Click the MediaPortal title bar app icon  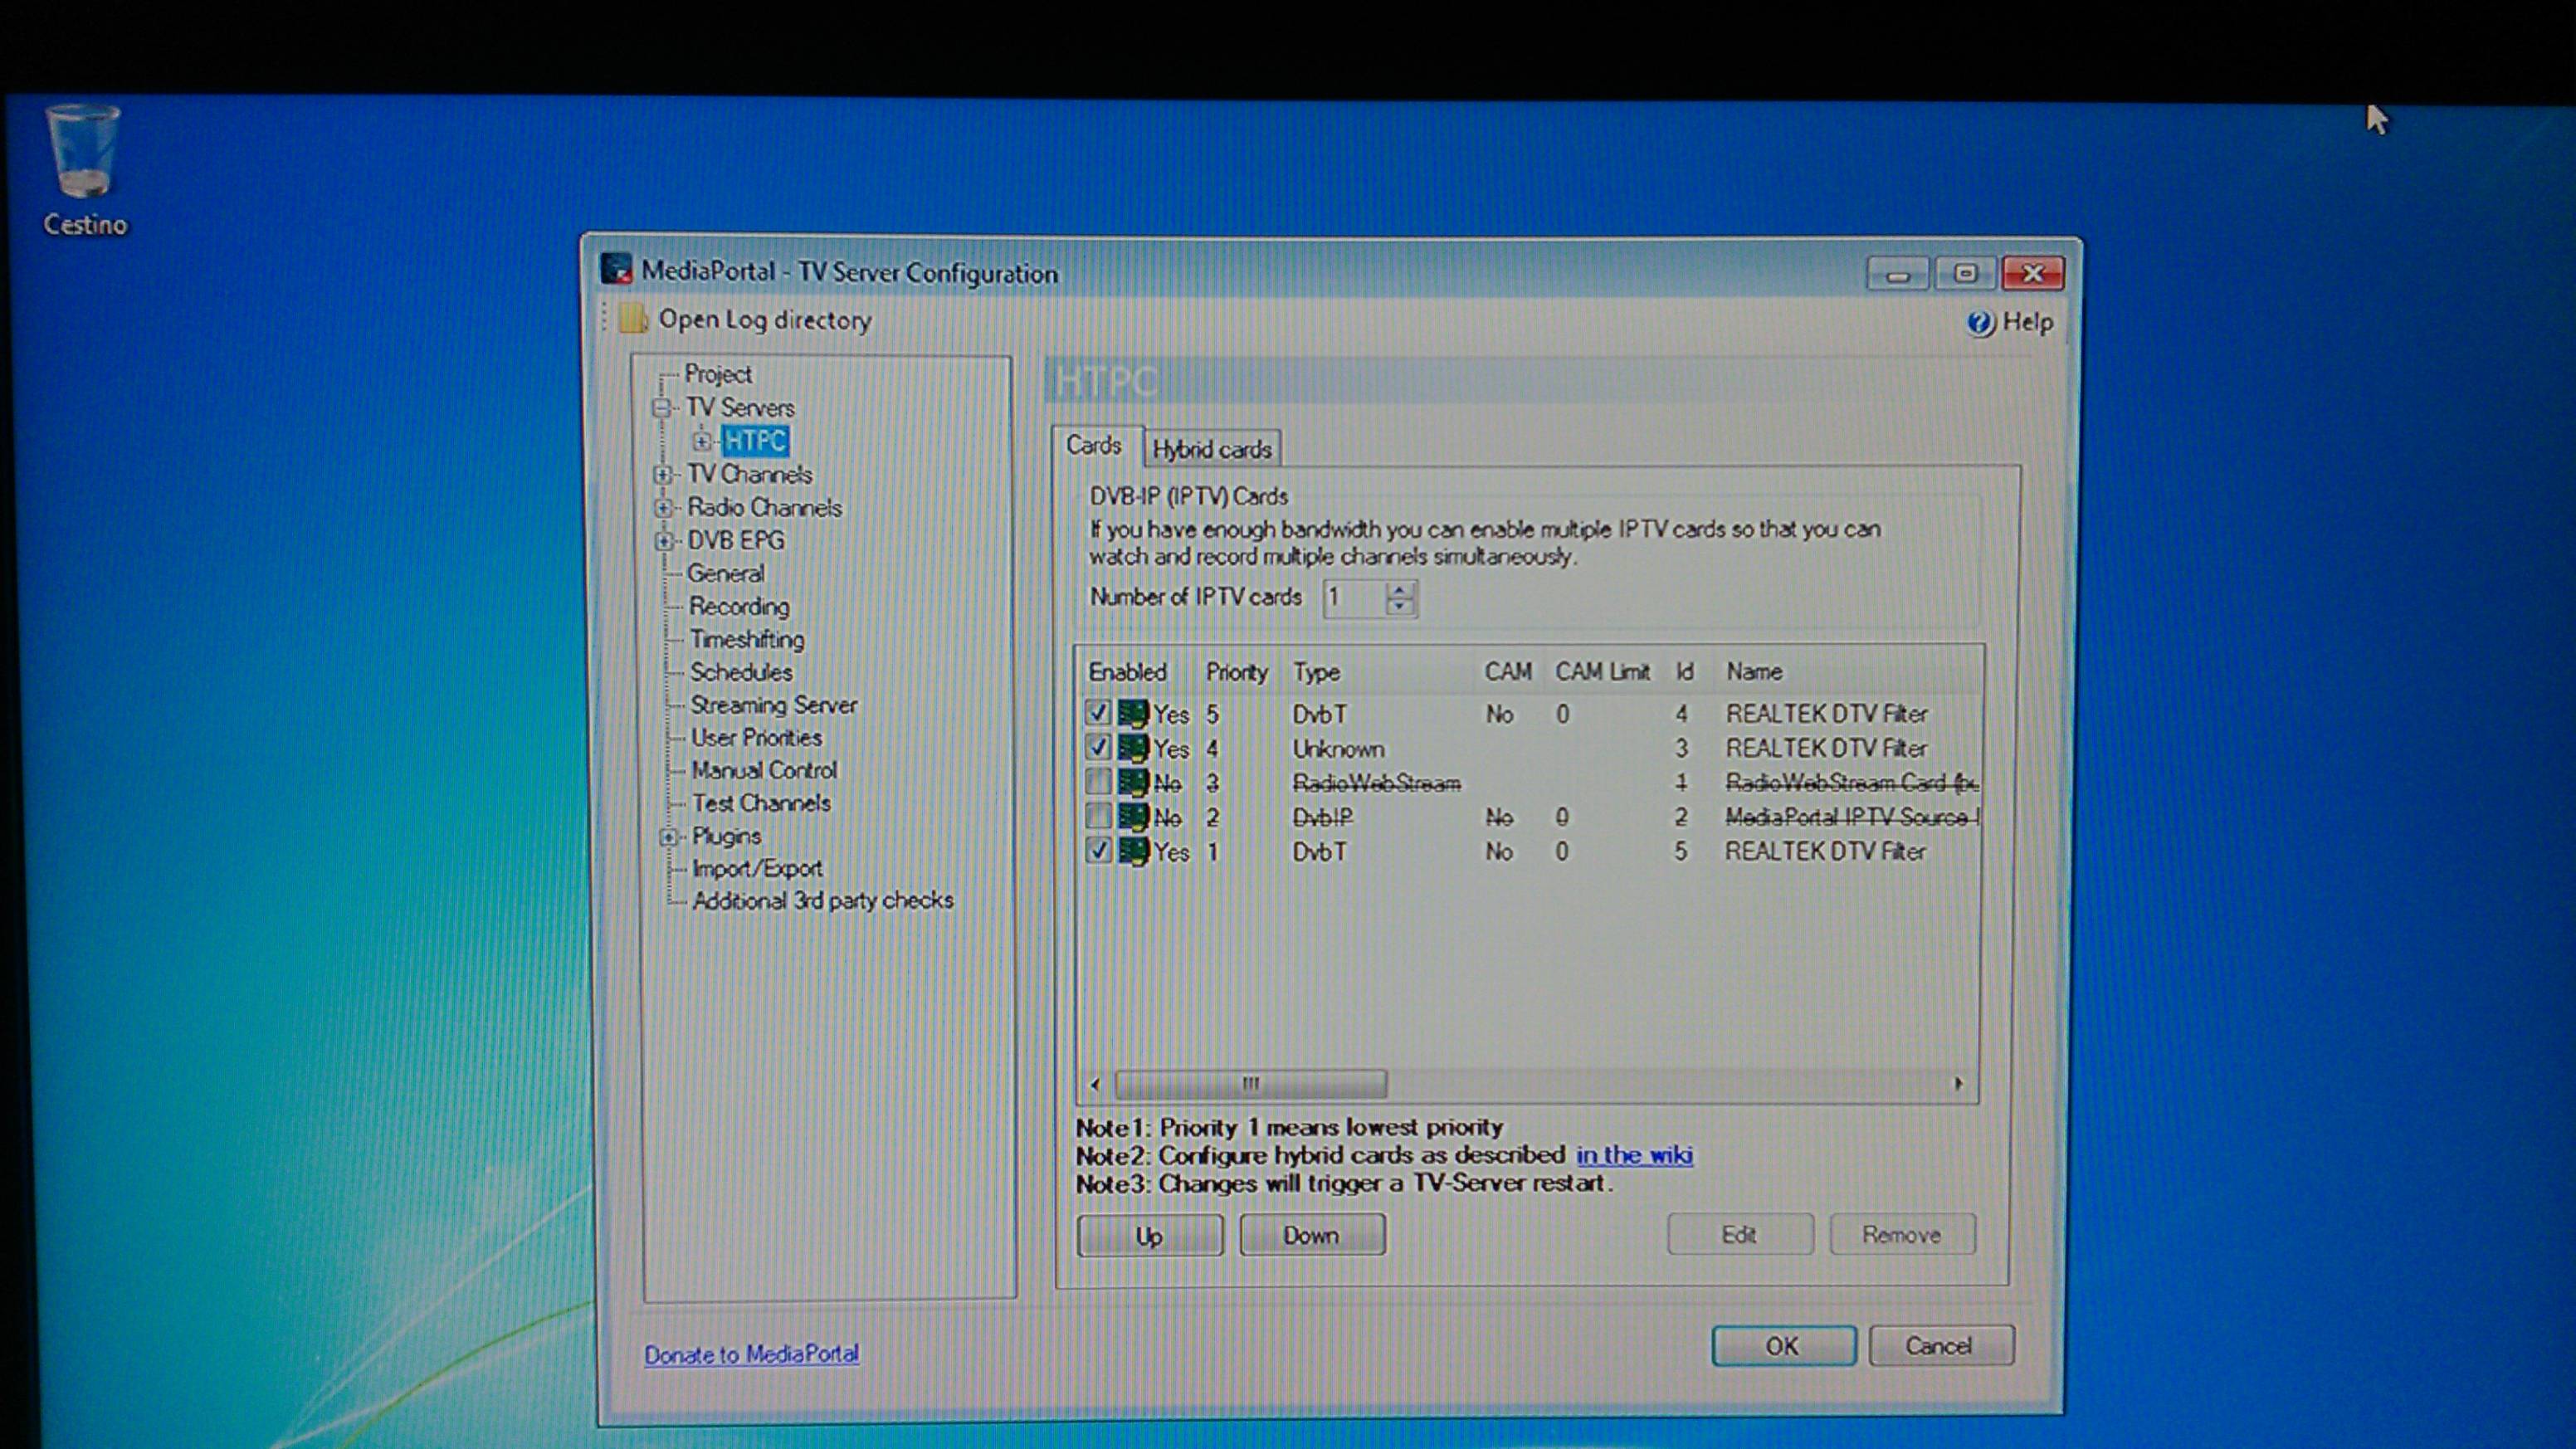[x=616, y=269]
